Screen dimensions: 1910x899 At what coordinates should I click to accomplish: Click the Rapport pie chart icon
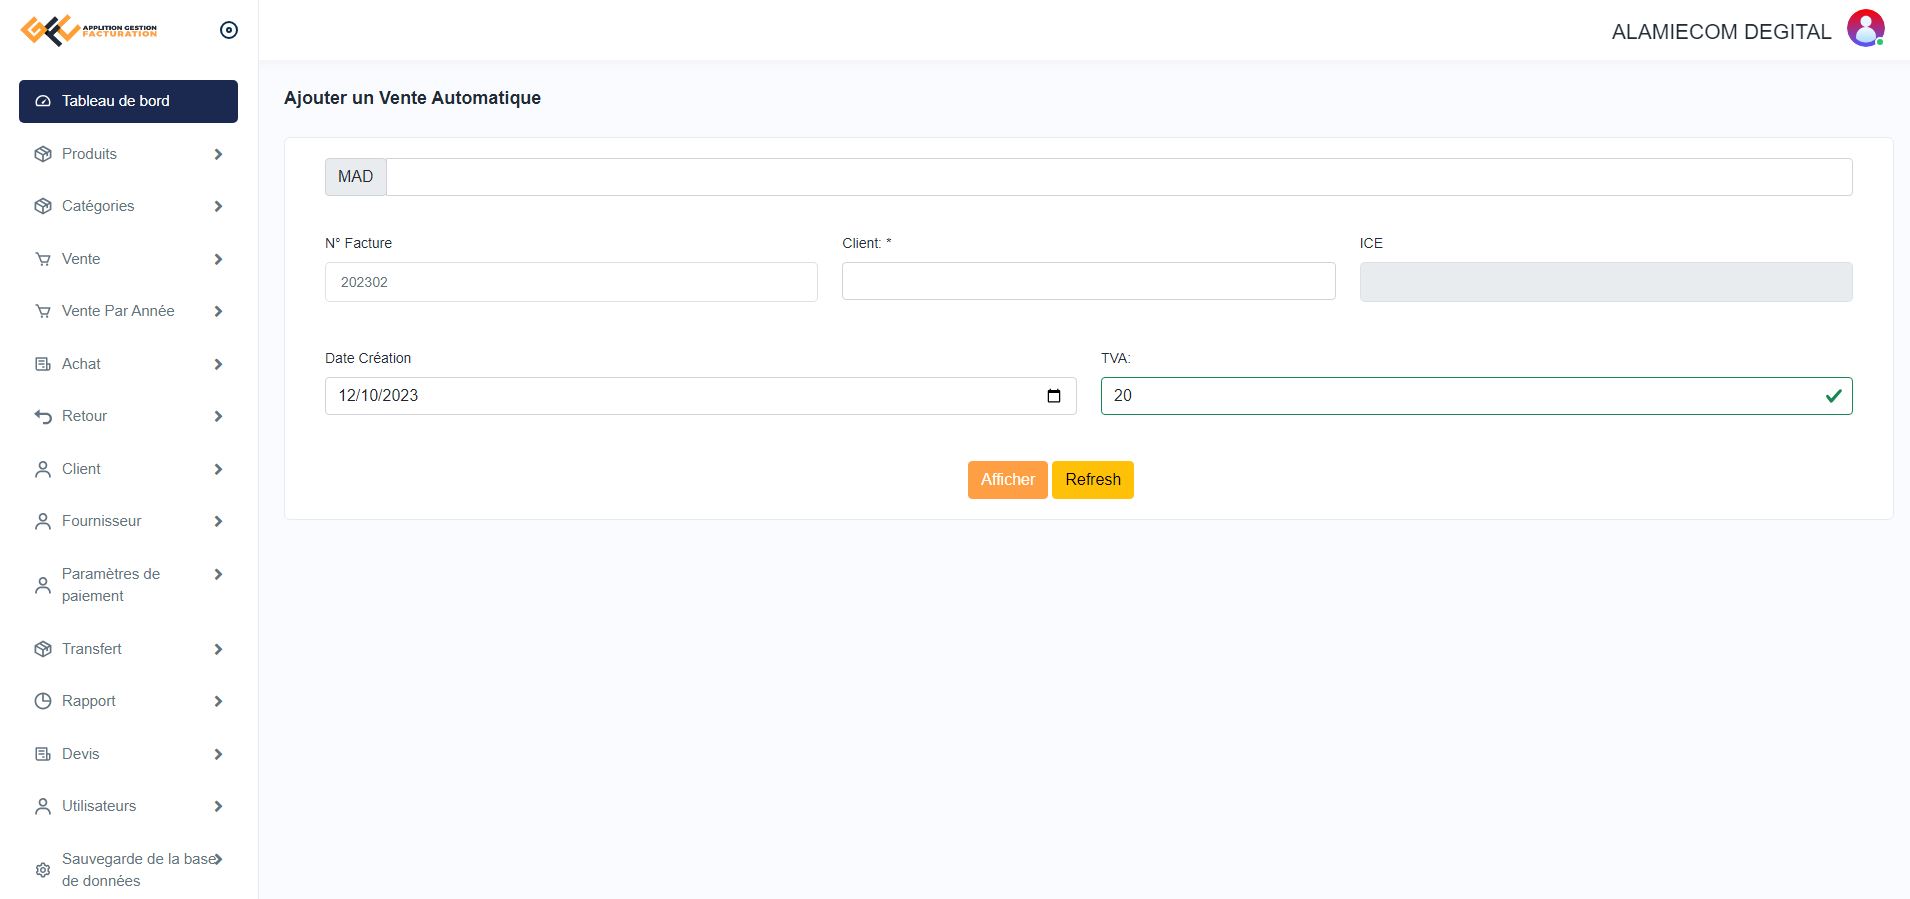[43, 701]
